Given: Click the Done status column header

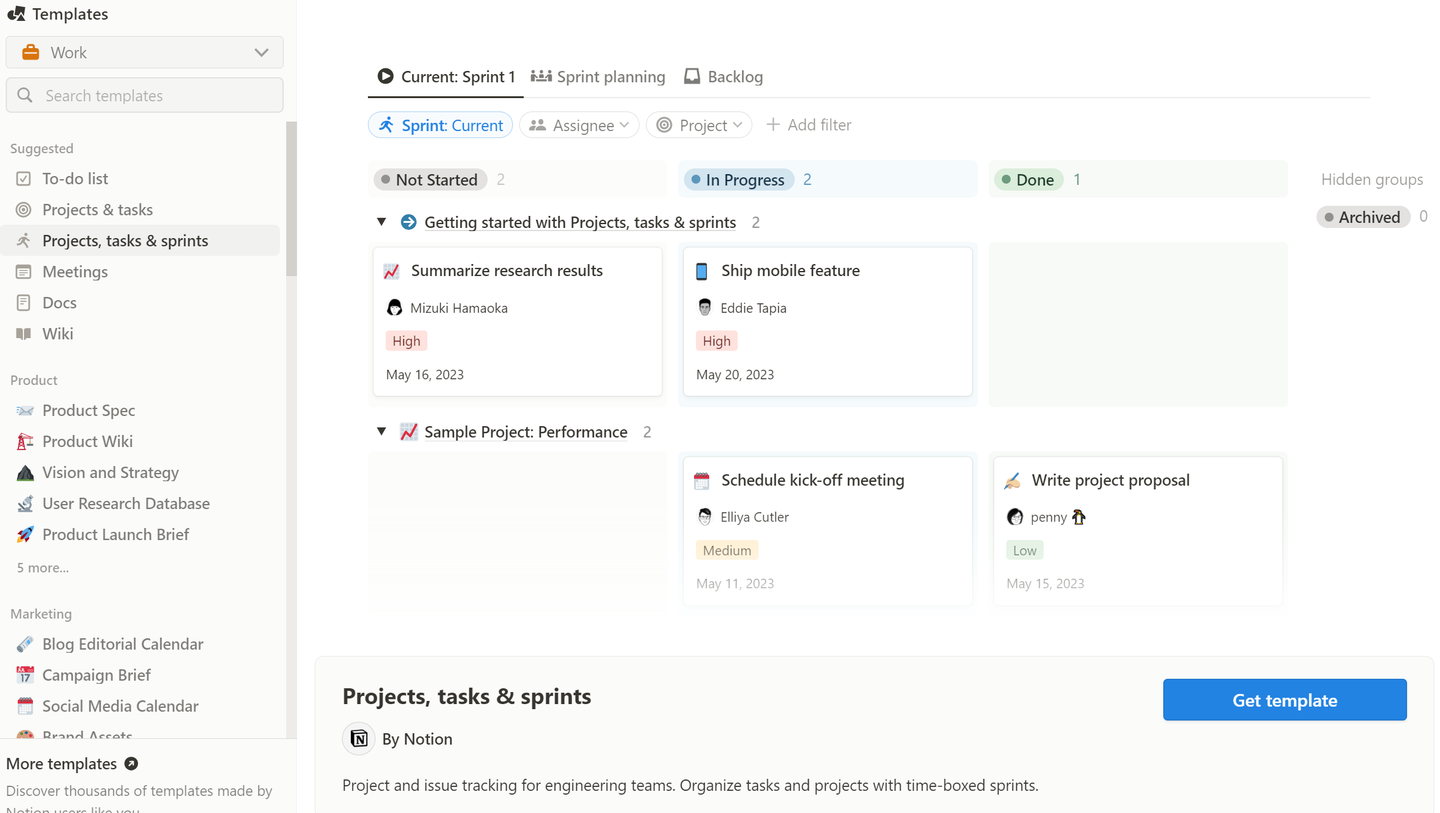Looking at the screenshot, I should point(1028,180).
